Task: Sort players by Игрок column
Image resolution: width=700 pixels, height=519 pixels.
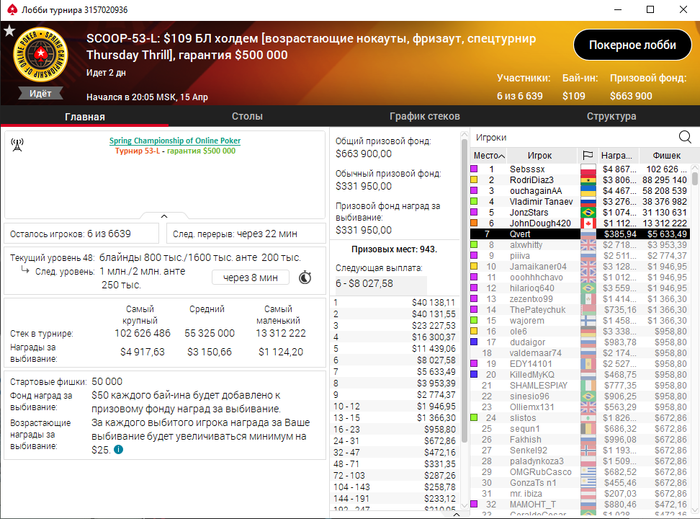Action: click(x=542, y=155)
